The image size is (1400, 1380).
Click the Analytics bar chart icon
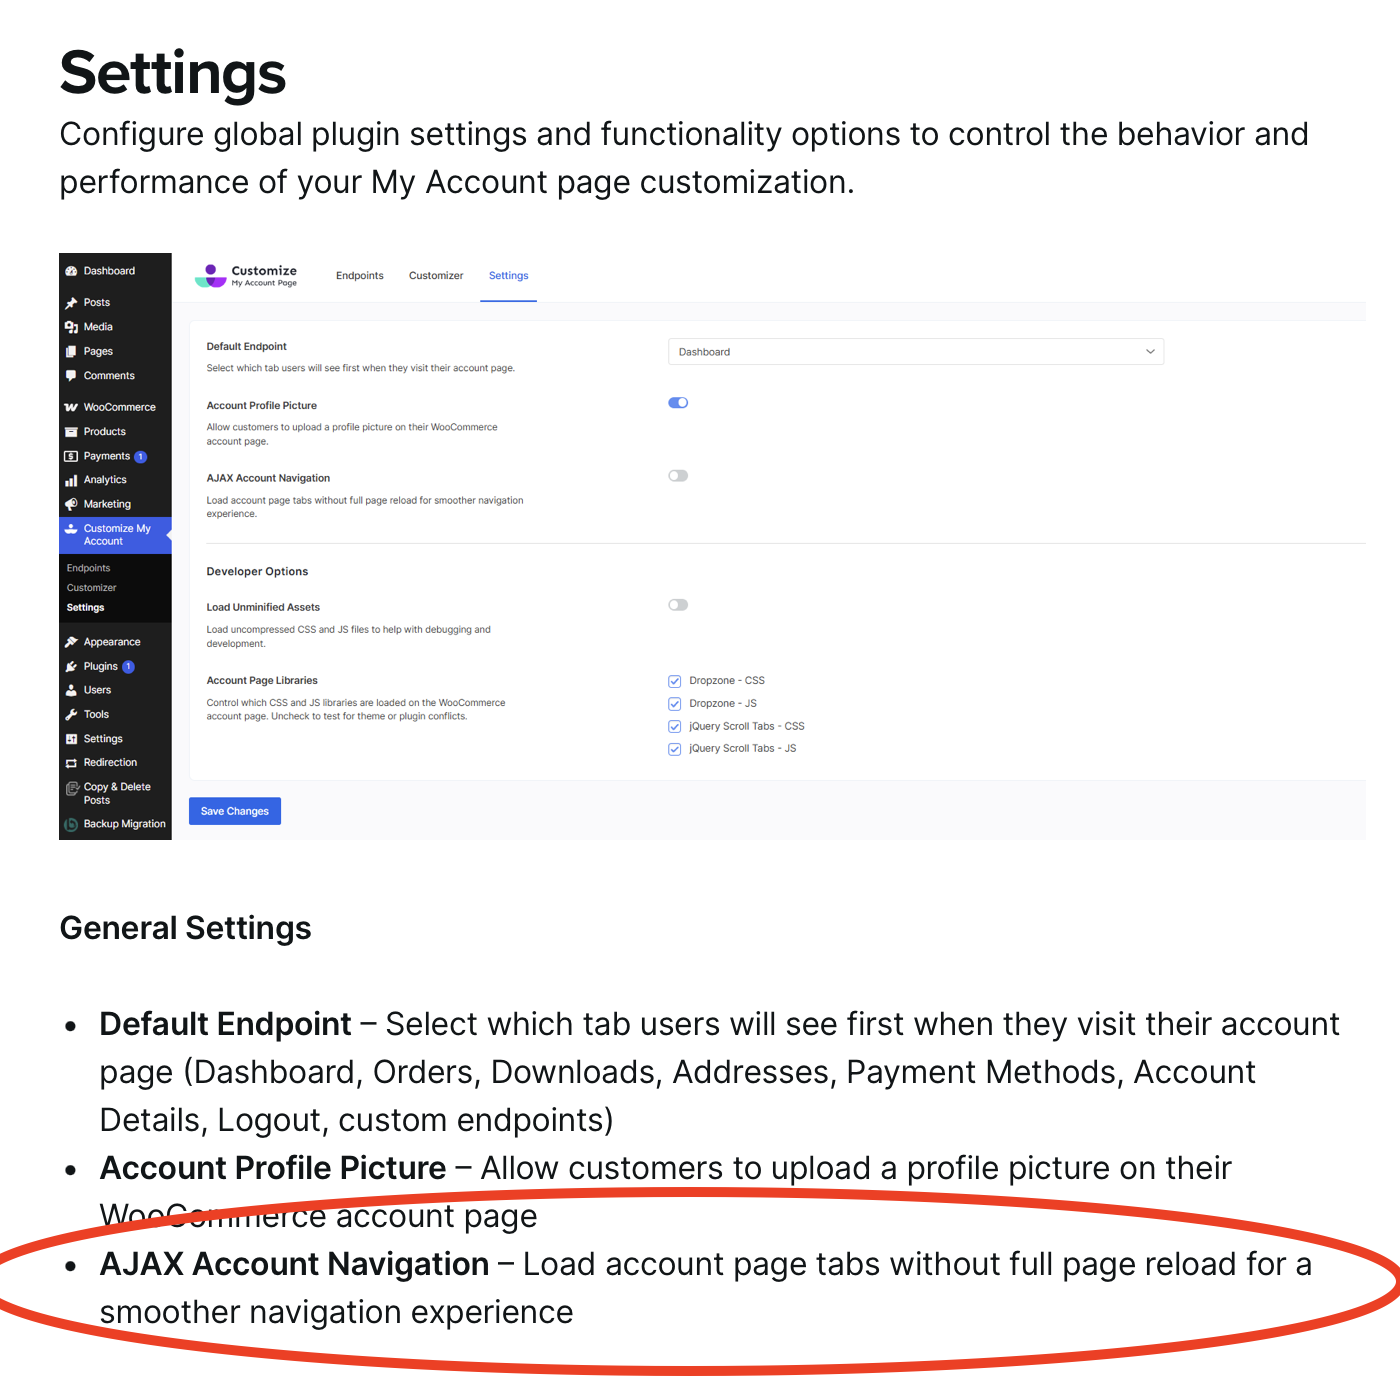pos(71,480)
